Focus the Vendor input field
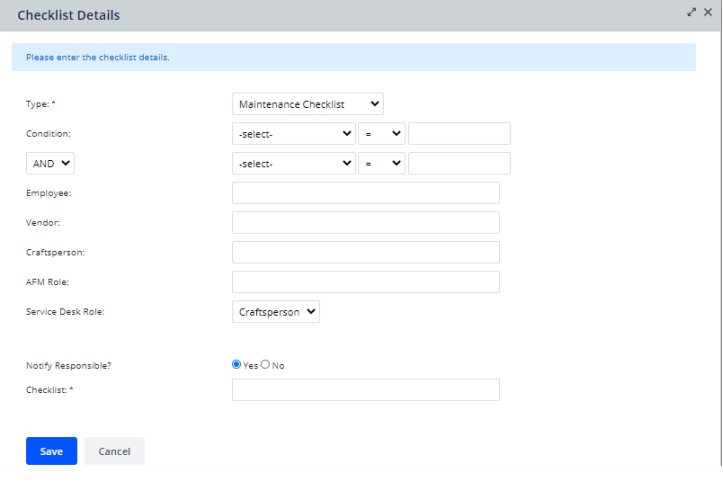 click(365, 223)
